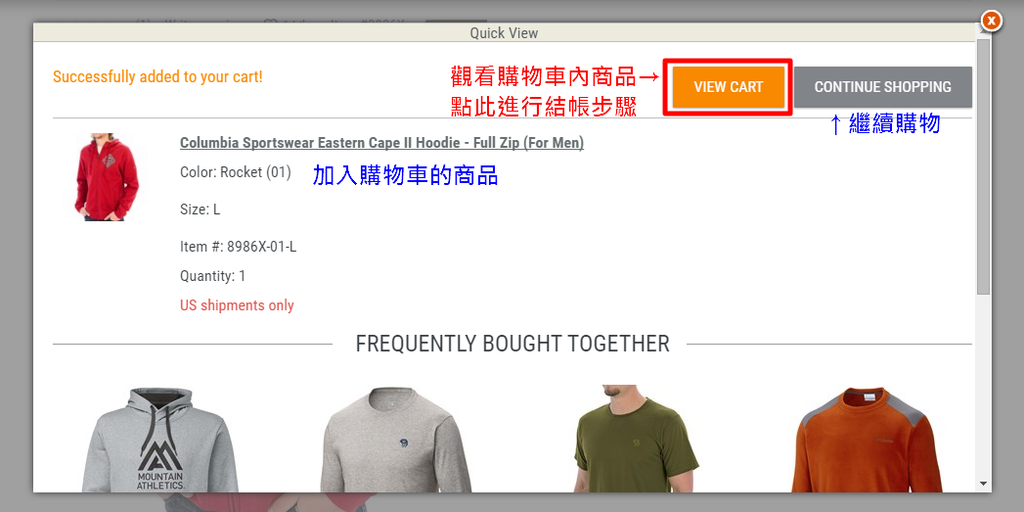Close Quick View with the orange X icon
The image size is (1024, 512).
pos(991,21)
